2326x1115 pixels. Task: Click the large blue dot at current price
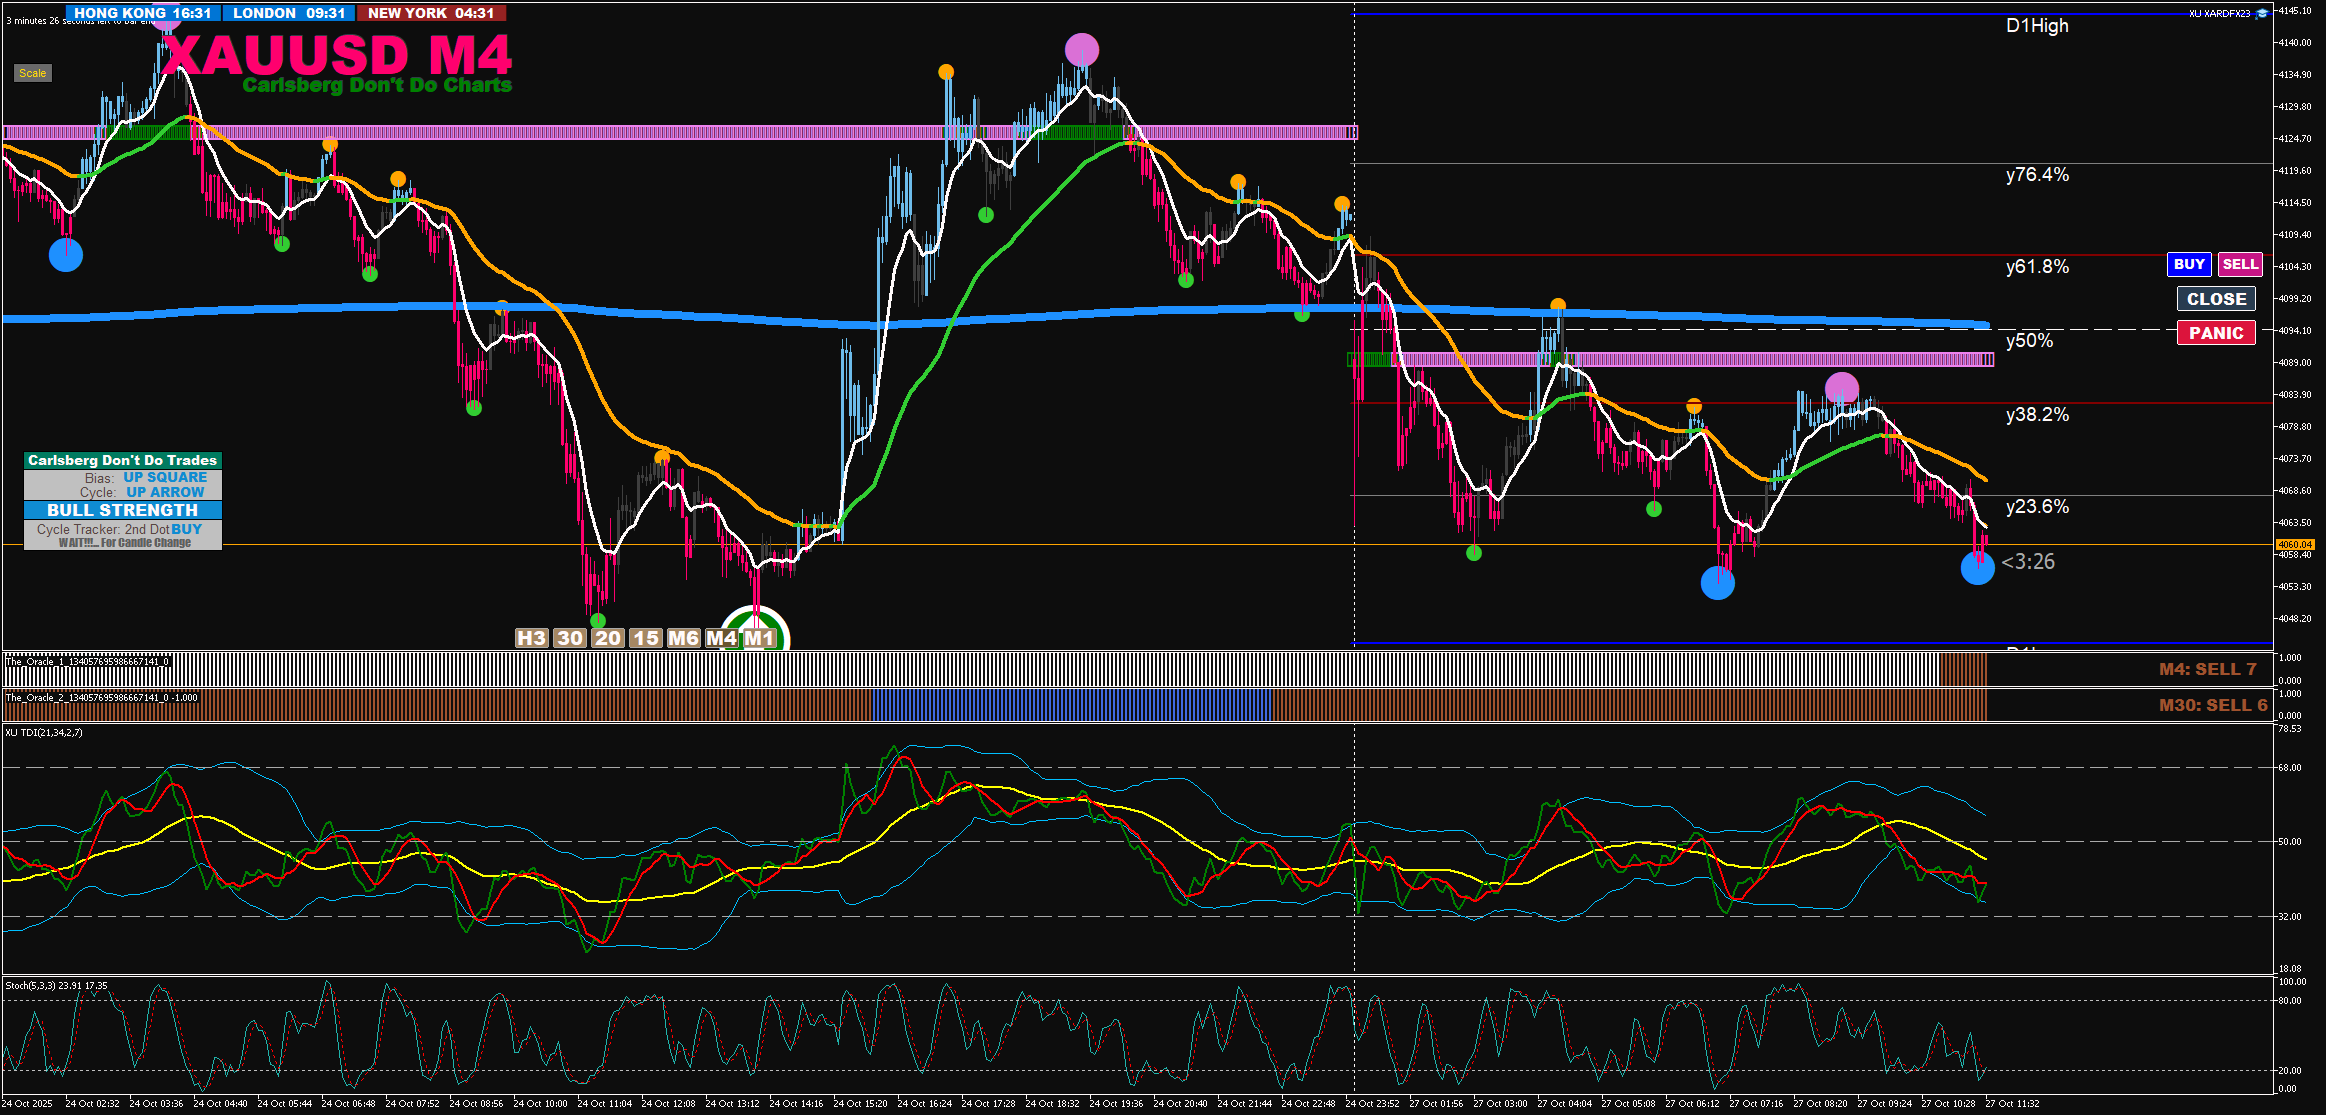point(1977,568)
